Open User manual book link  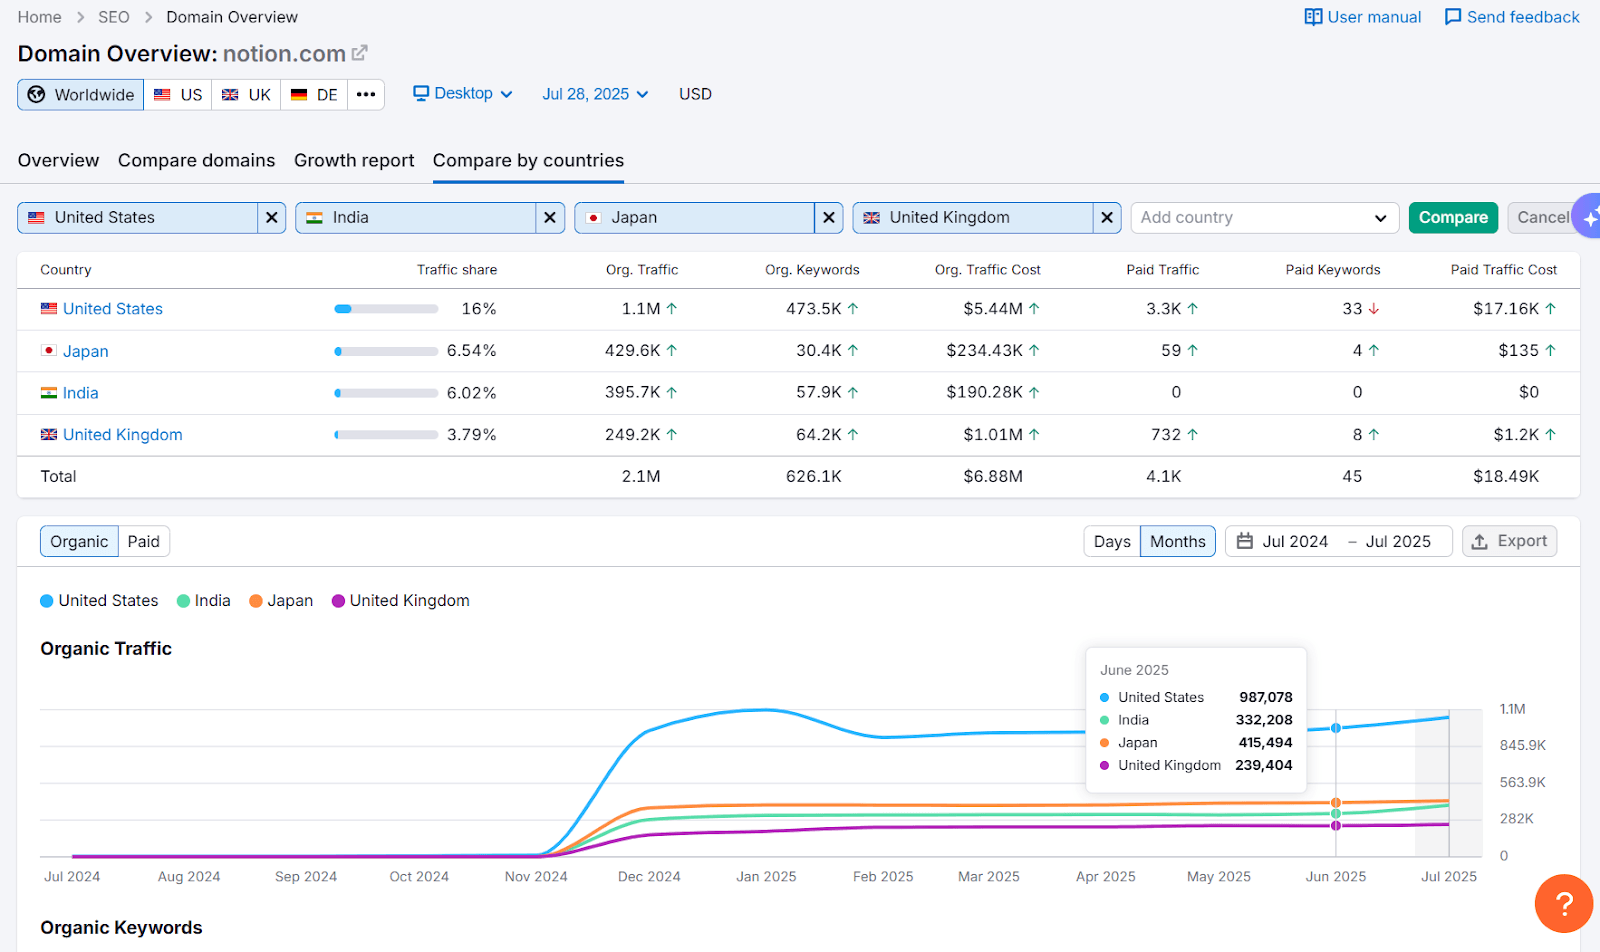click(x=1362, y=17)
